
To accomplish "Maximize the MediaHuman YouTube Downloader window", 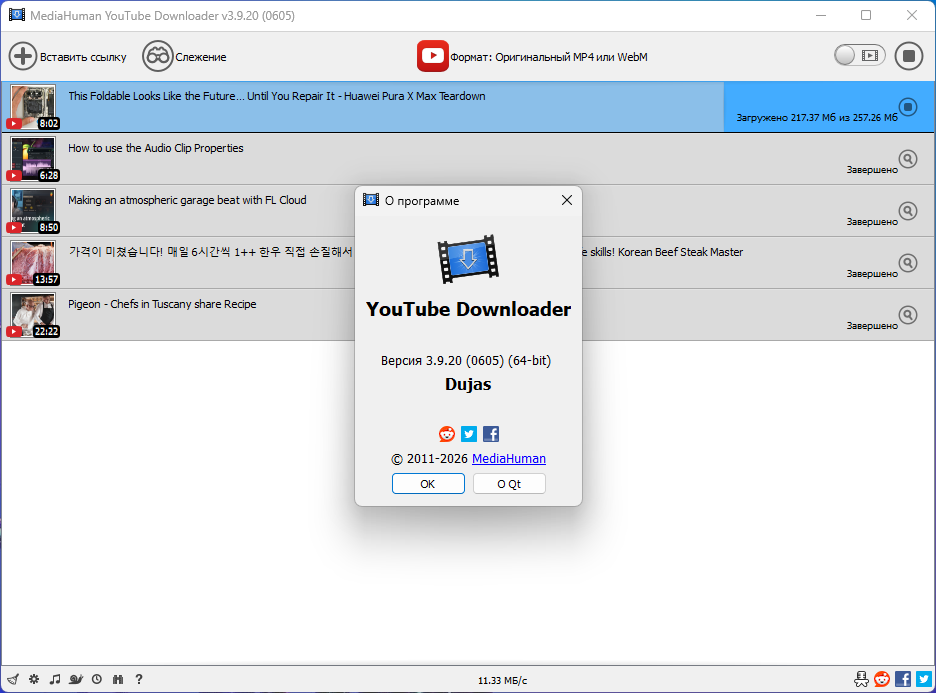I will click(x=866, y=16).
